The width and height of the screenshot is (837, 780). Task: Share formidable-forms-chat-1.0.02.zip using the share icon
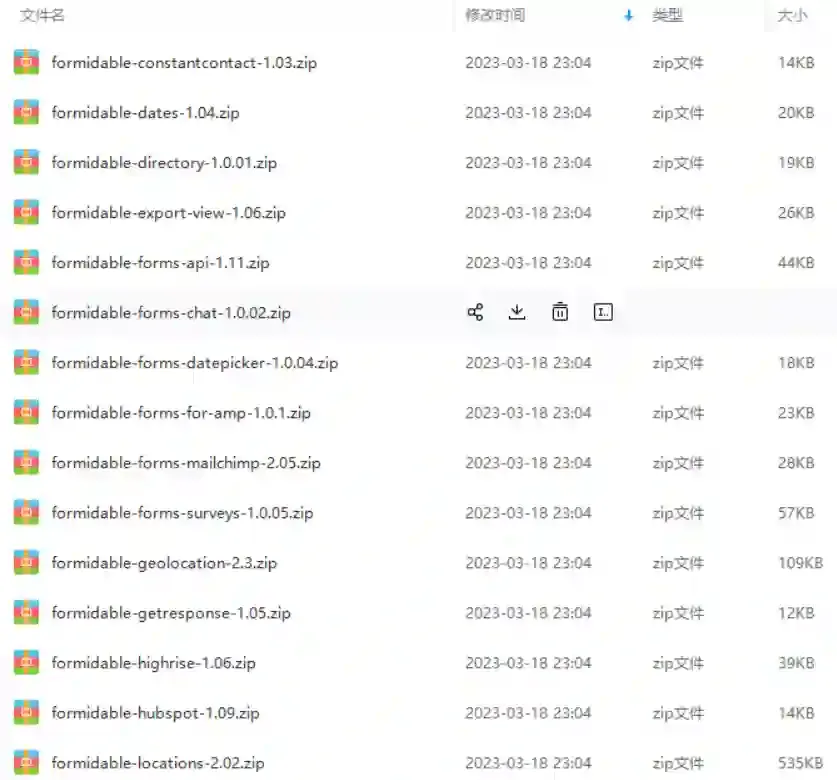[x=475, y=312]
